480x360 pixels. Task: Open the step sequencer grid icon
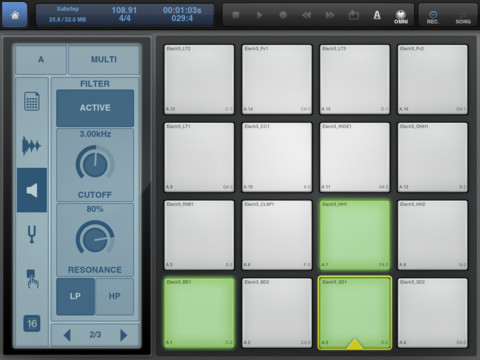click(x=32, y=101)
